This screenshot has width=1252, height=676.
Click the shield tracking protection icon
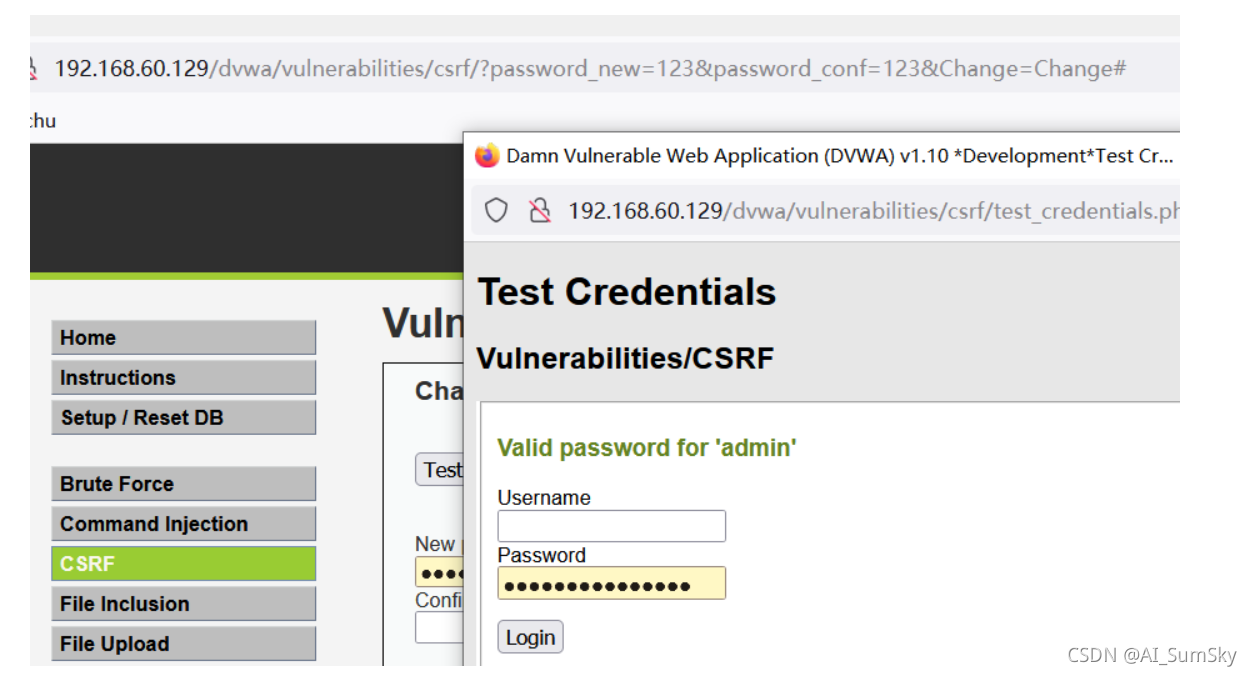tap(497, 211)
